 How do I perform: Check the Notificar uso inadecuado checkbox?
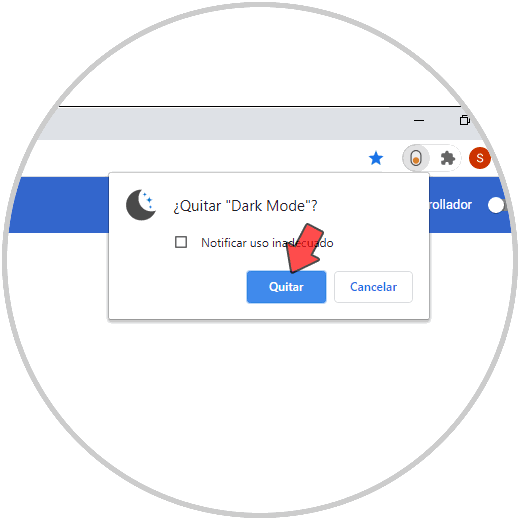click(181, 242)
